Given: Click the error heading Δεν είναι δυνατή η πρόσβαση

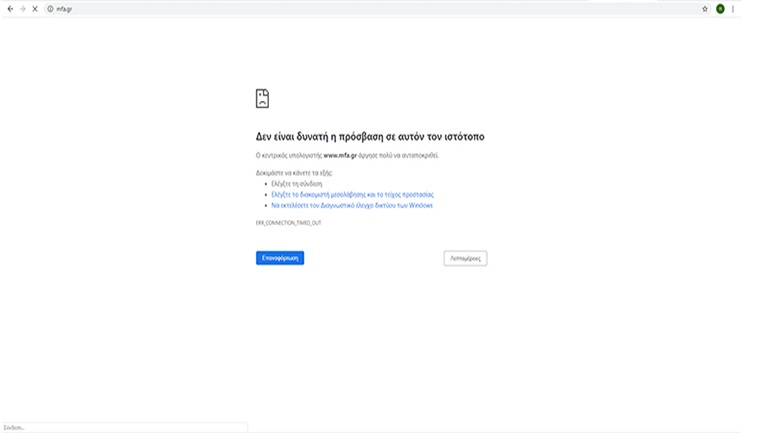Looking at the screenshot, I should [370, 136].
